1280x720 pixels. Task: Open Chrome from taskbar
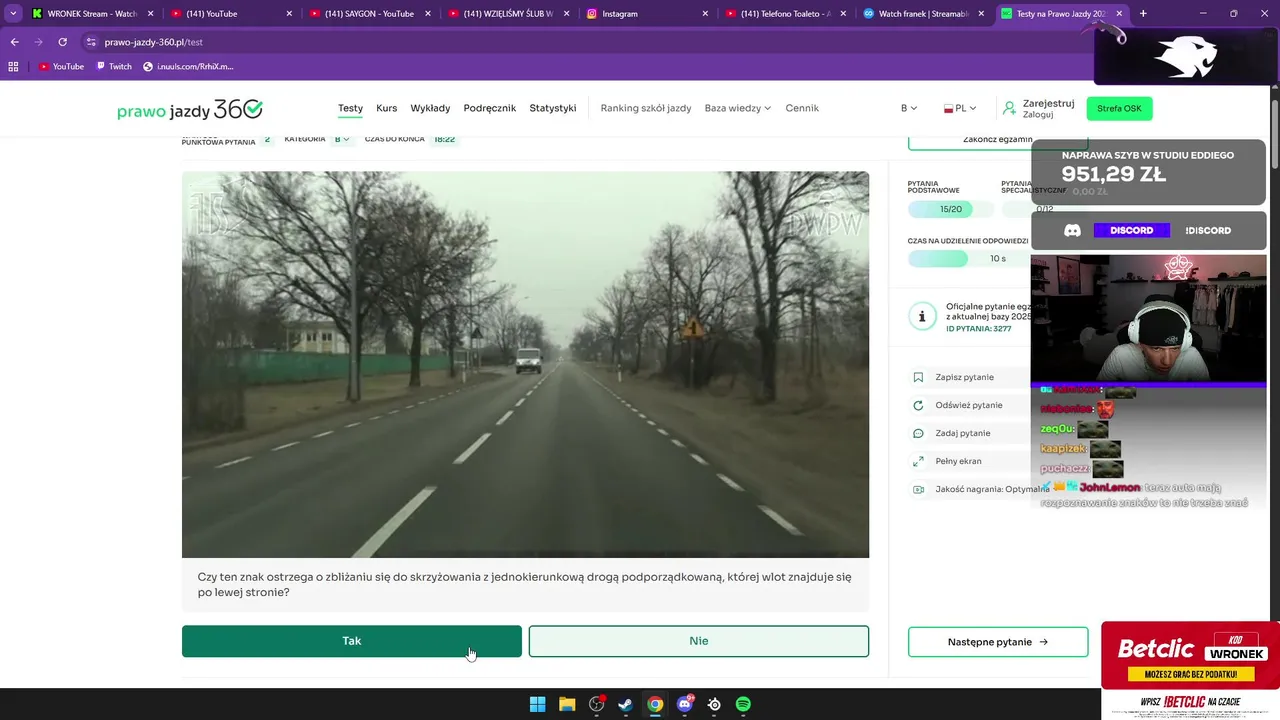click(654, 704)
